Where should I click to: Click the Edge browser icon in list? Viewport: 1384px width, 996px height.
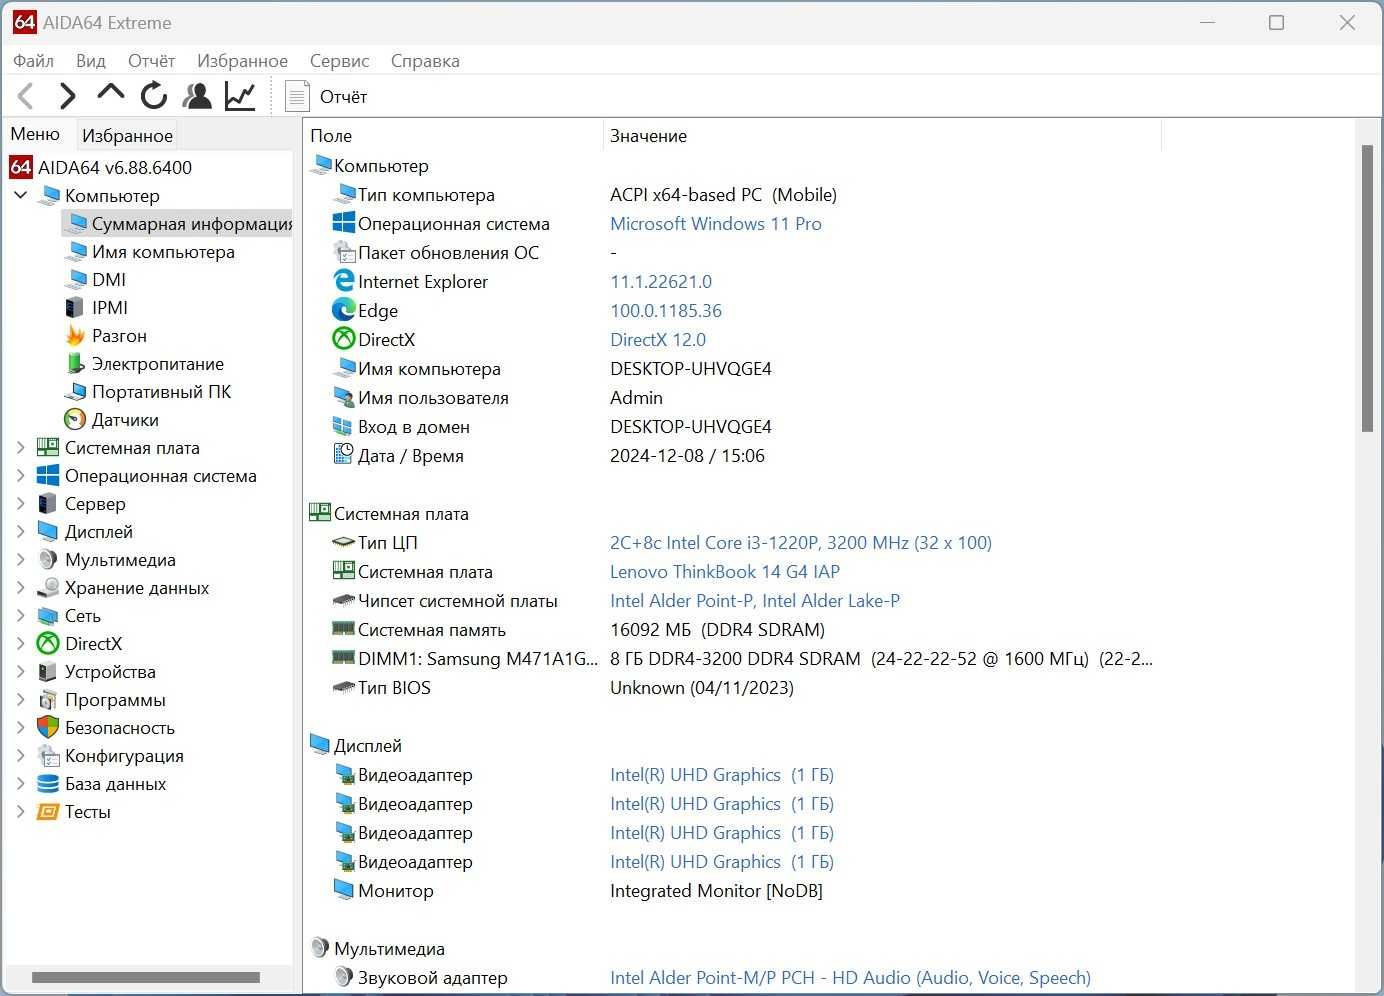pos(343,310)
